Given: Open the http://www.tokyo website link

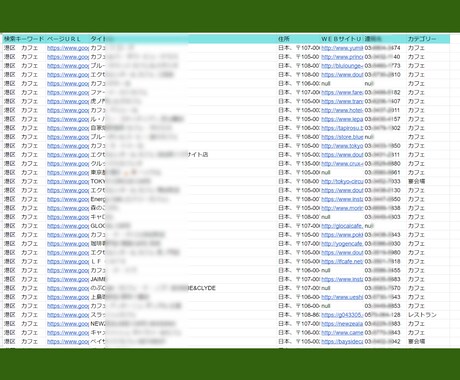Looking at the screenshot, I should pyautogui.click(x=342, y=146).
